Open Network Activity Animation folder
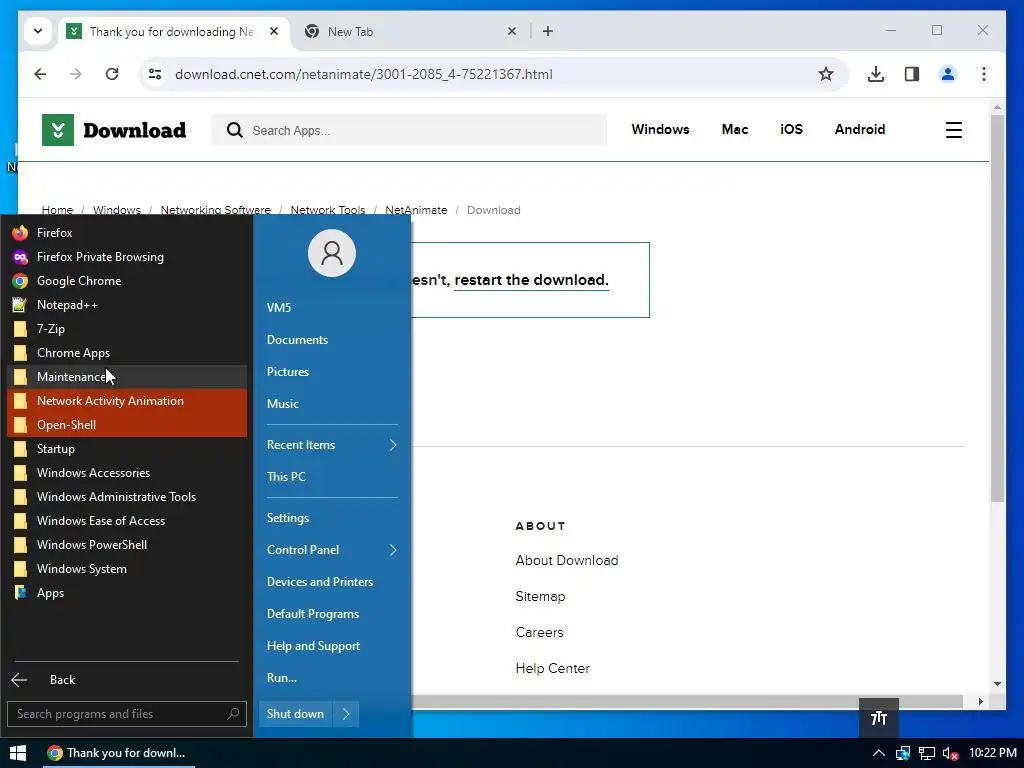 click(127, 401)
